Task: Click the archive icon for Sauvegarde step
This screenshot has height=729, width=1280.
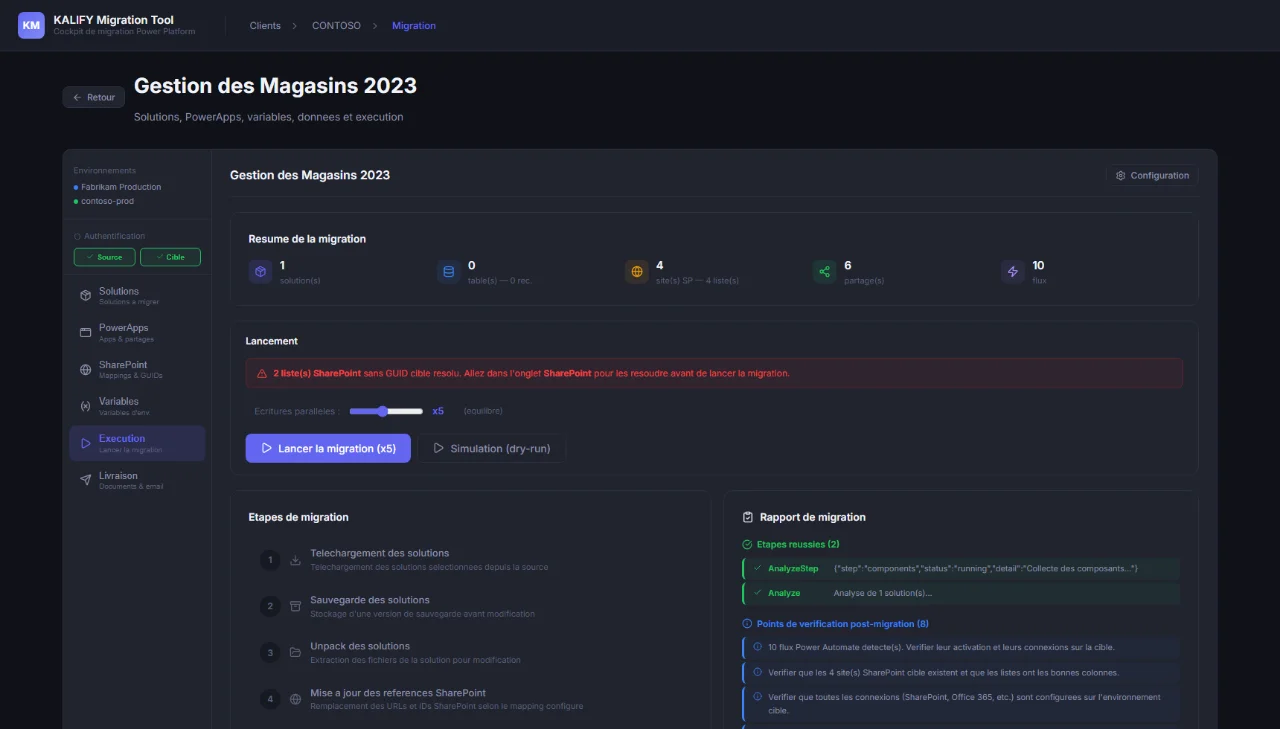Action: click(295, 606)
